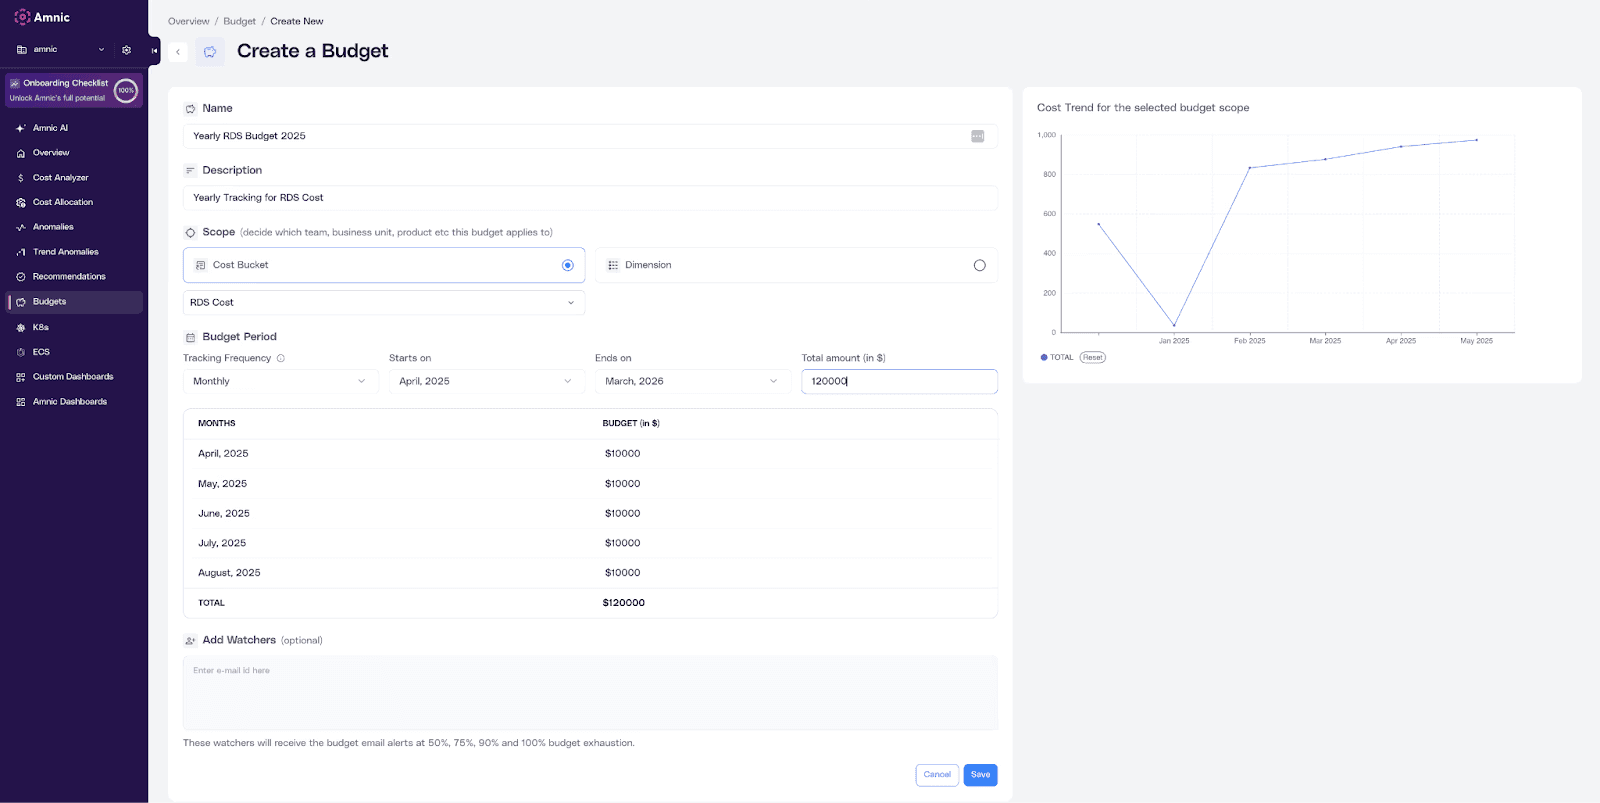Click the back arrow next to Create a Budget
Viewport: 1600px width, 803px height.
coord(178,52)
